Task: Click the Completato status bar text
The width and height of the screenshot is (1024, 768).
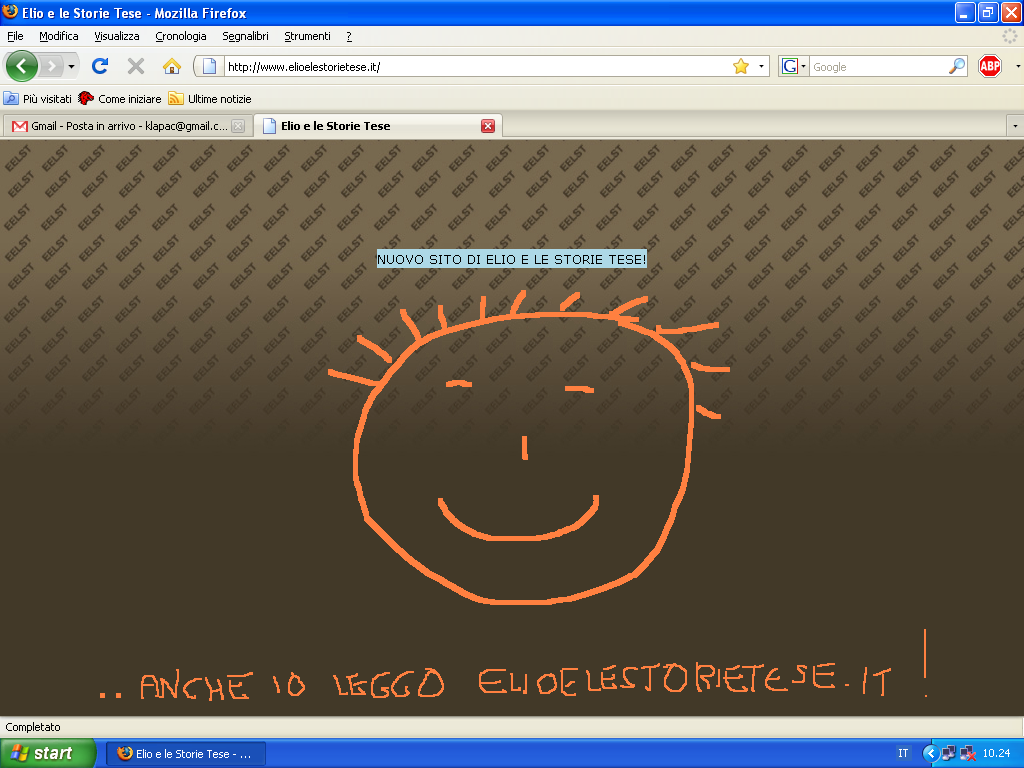Action: tap(33, 727)
